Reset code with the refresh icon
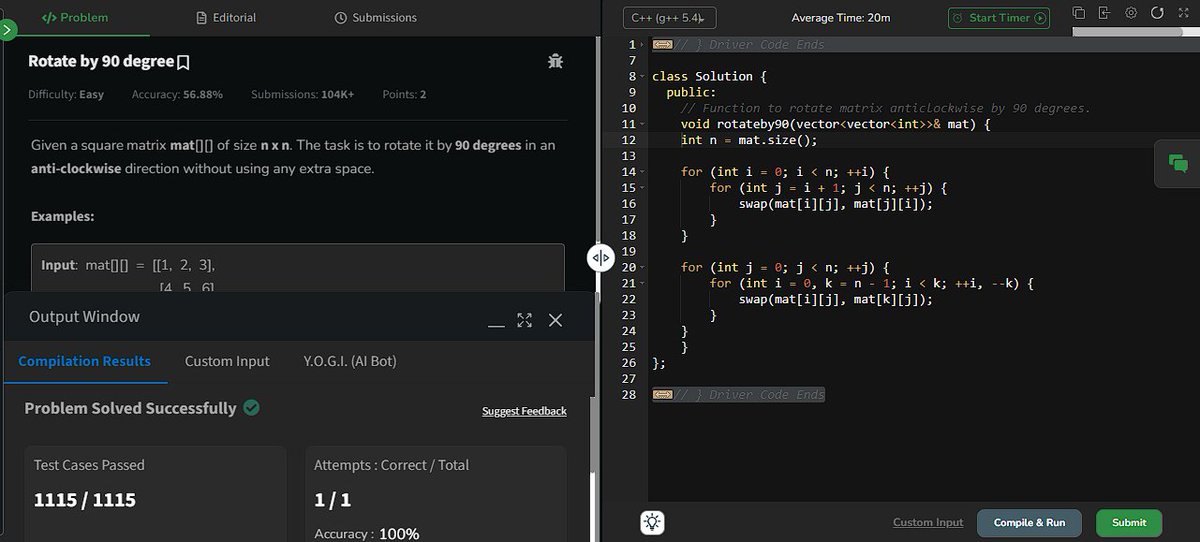The width and height of the screenshot is (1200, 542). [x=1157, y=13]
